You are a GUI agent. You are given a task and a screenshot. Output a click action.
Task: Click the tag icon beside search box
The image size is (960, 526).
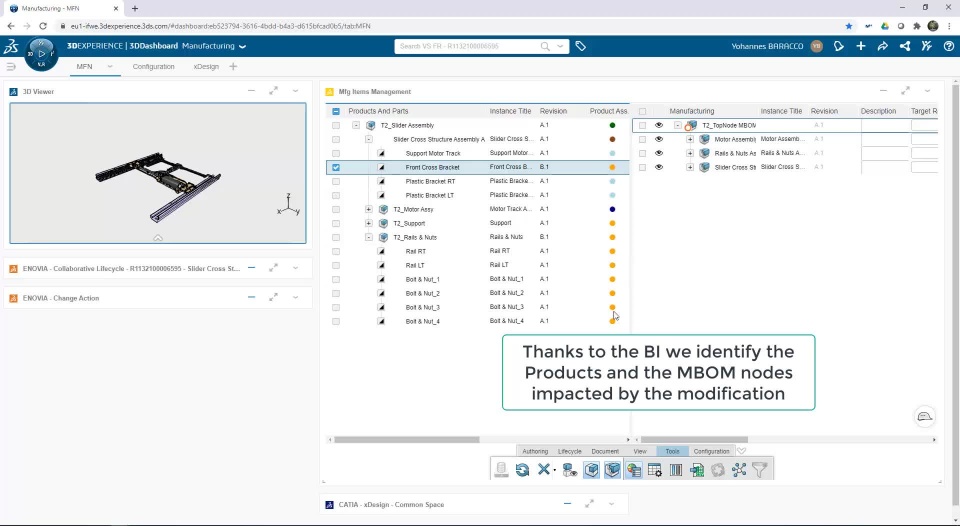pos(580,46)
